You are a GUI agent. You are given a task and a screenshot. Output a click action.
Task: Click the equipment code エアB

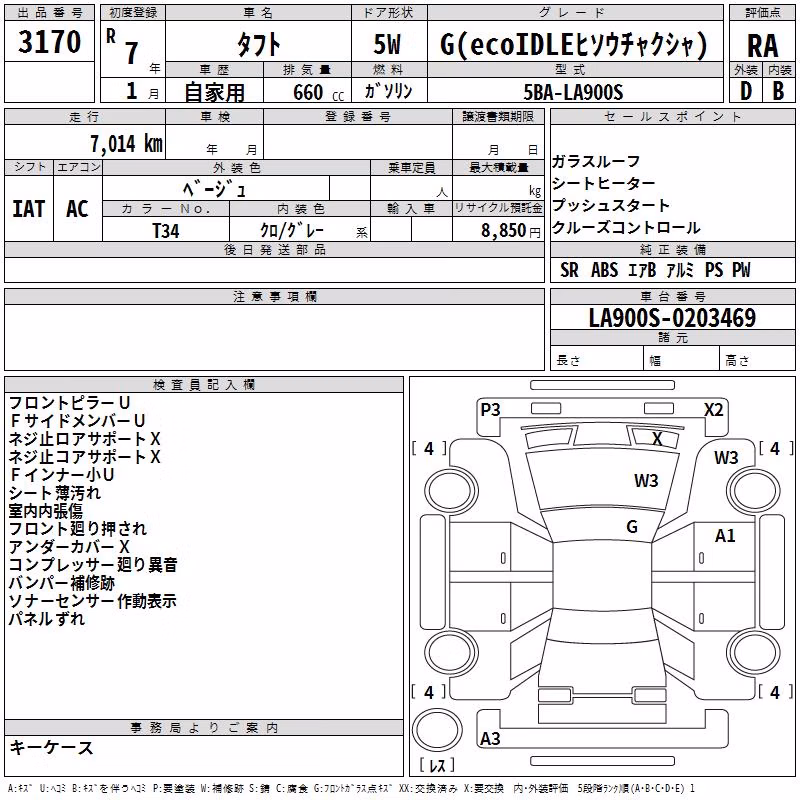(642, 270)
